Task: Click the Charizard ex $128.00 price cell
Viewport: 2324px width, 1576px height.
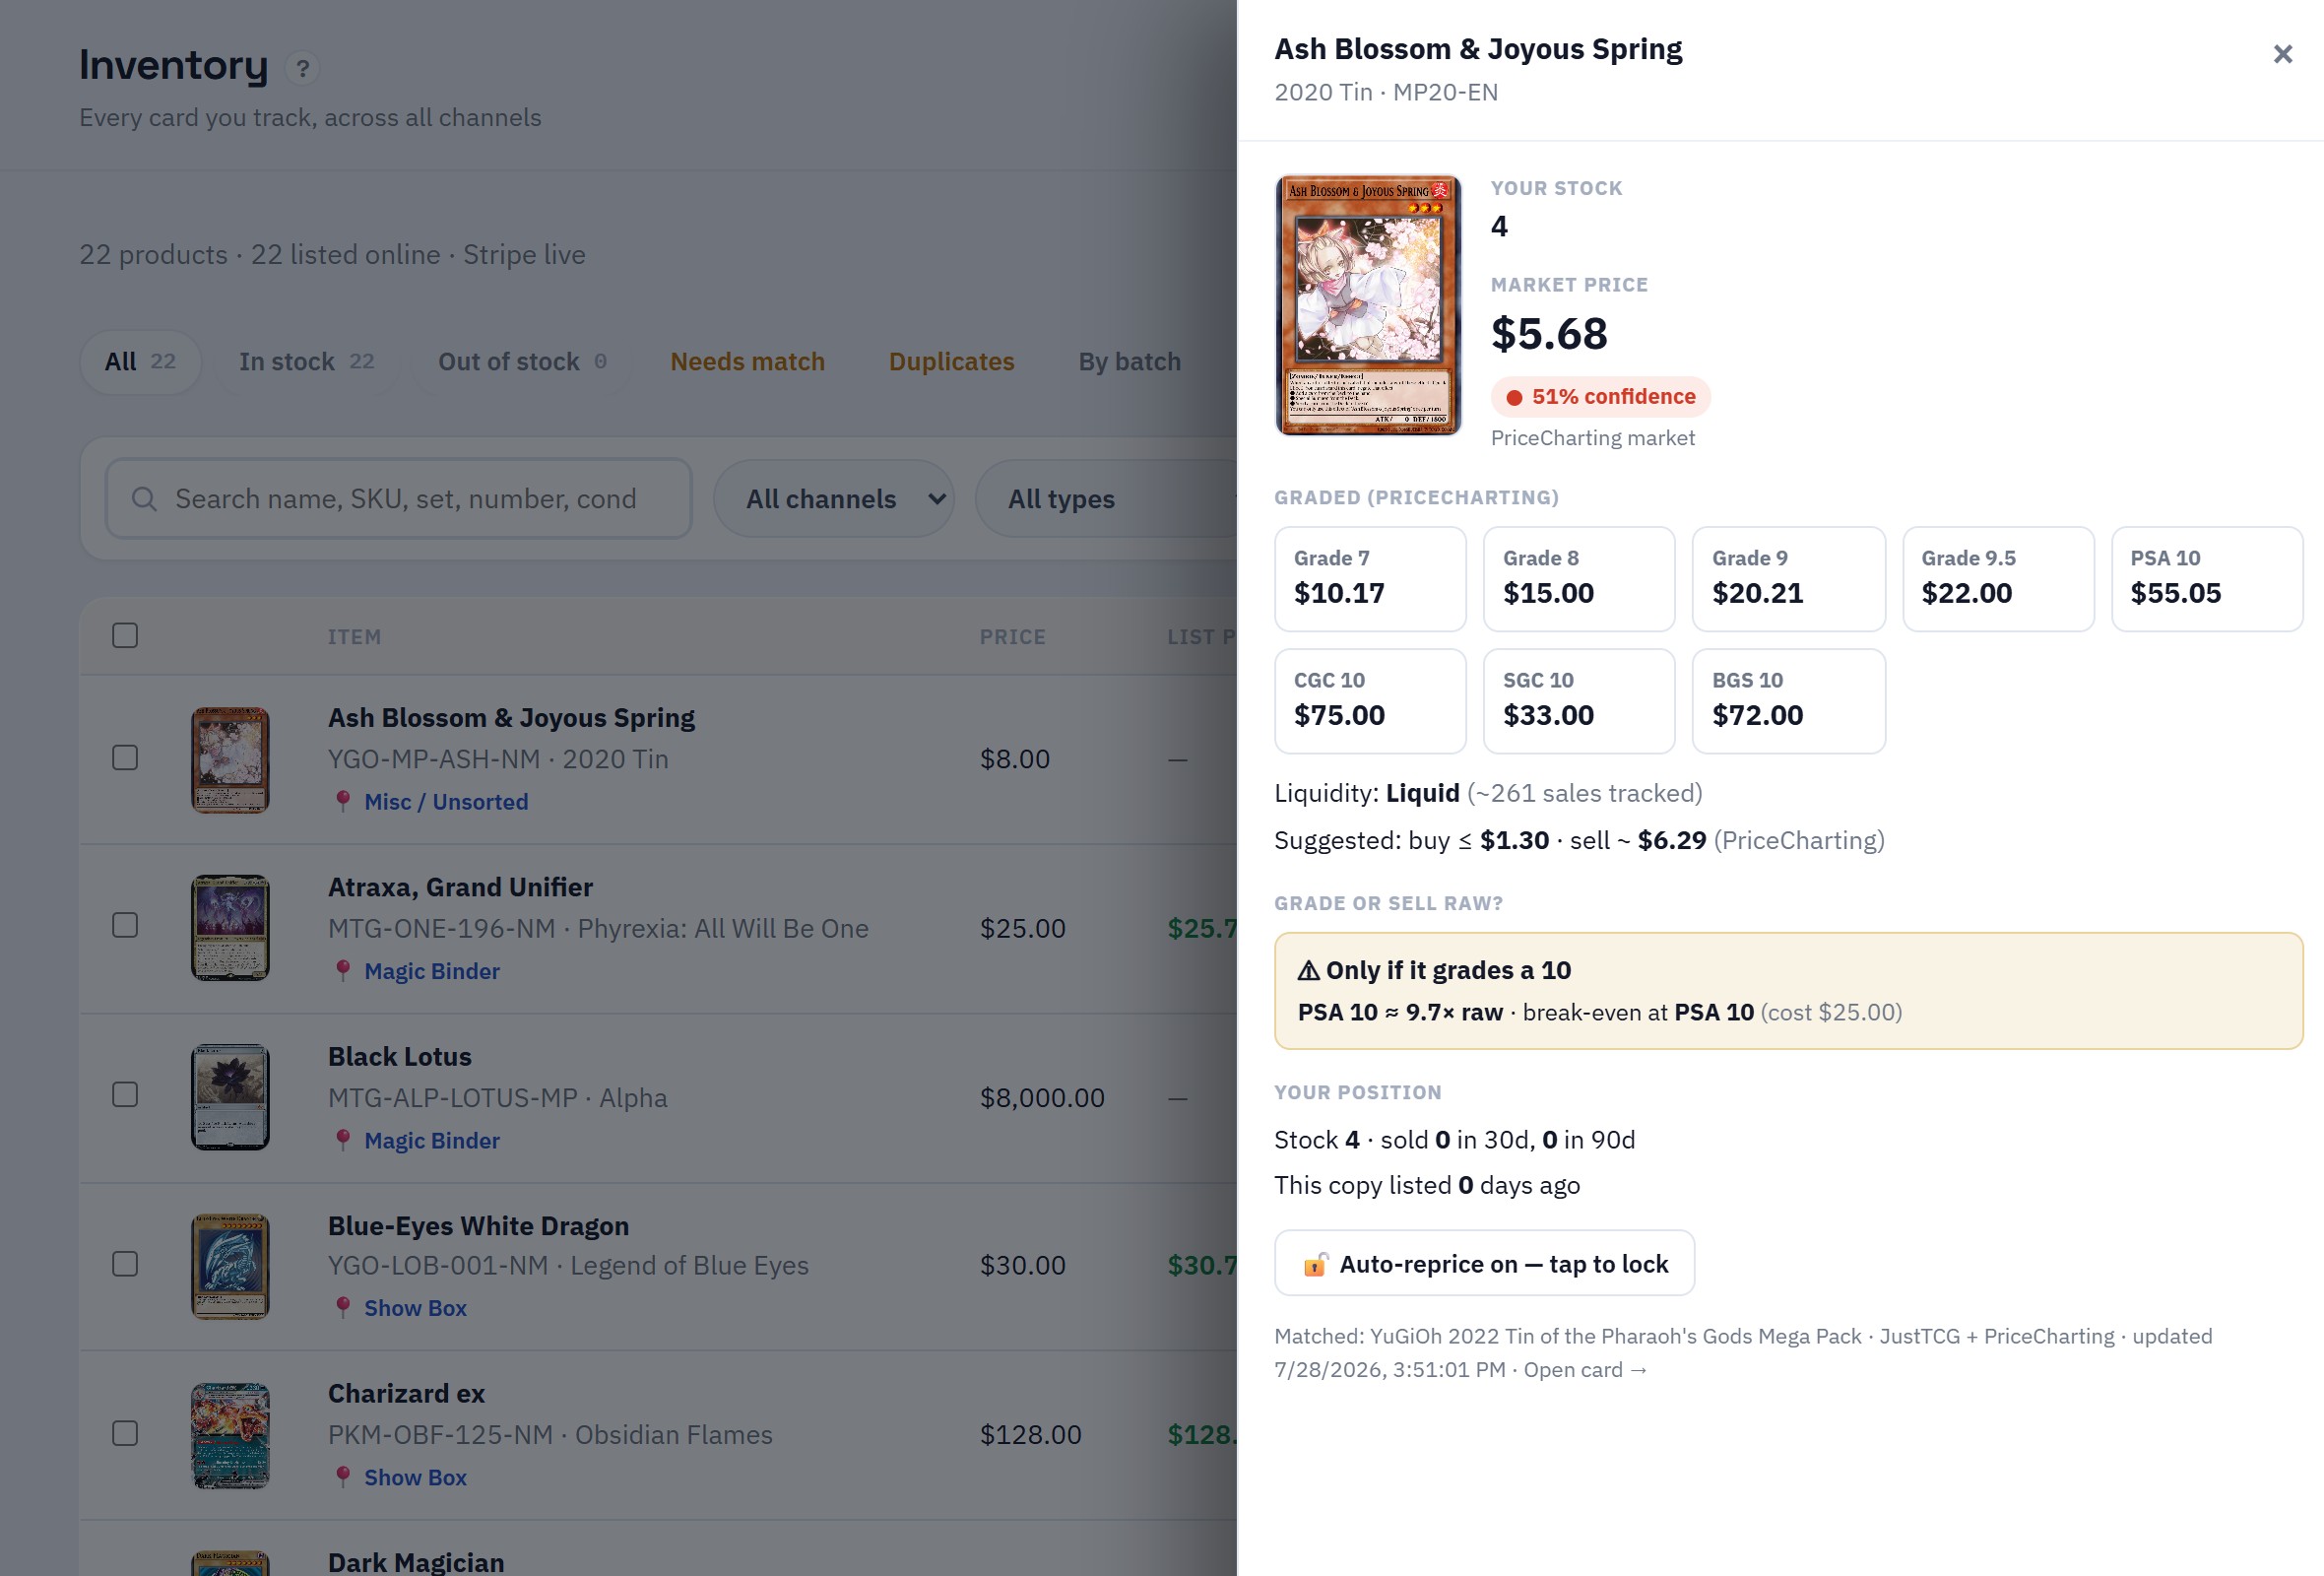Action: 1030,1435
